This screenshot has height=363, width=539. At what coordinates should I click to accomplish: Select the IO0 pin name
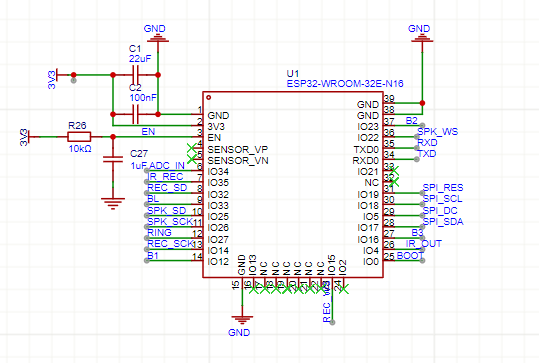pyautogui.click(x=371, y=262)
